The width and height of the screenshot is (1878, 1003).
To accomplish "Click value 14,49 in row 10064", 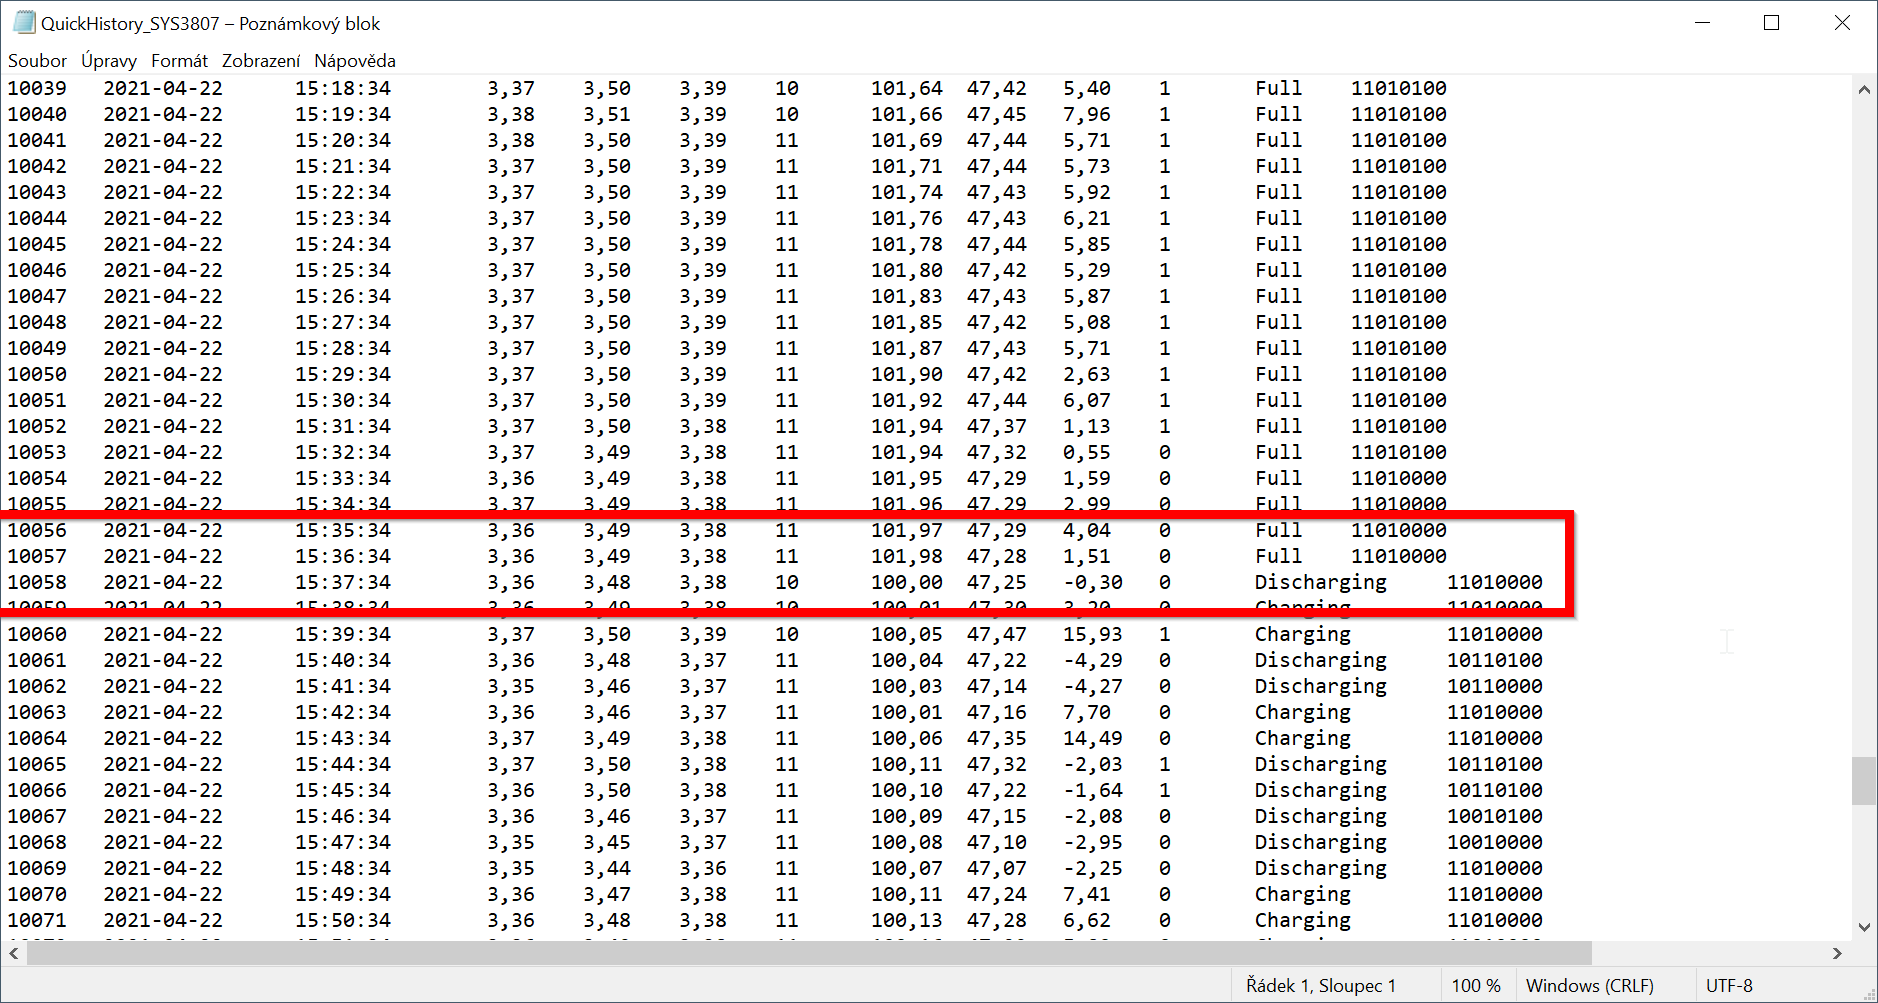I will [1093, 738].
